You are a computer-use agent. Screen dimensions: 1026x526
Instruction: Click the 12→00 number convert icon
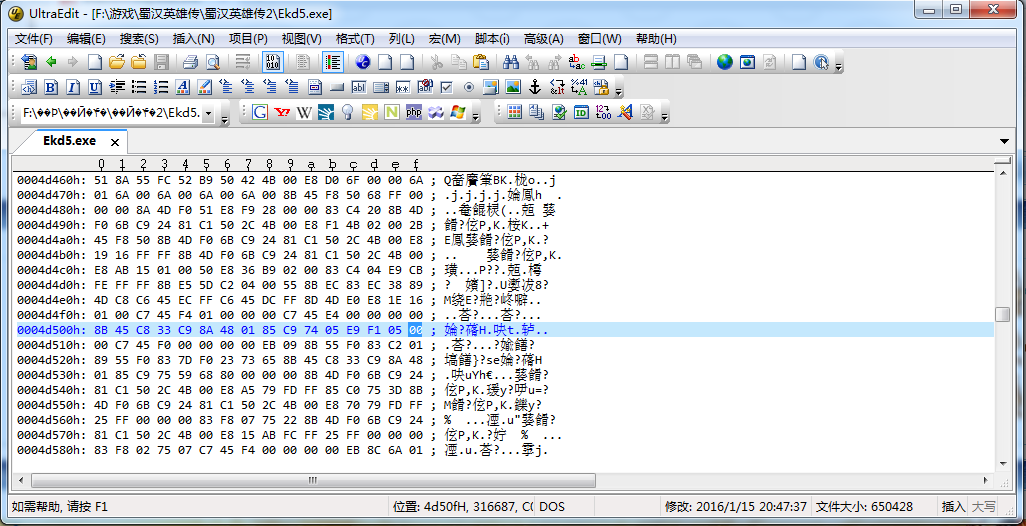coord(603,113)
